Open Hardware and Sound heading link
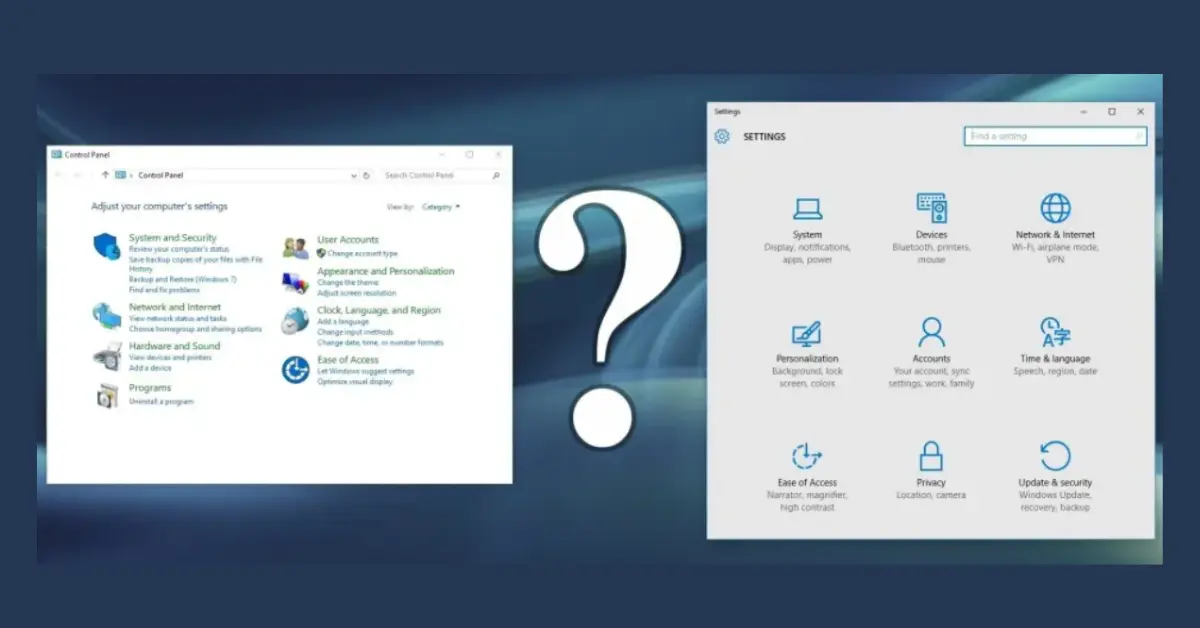 pyautogui.click(x=174, y=346)
